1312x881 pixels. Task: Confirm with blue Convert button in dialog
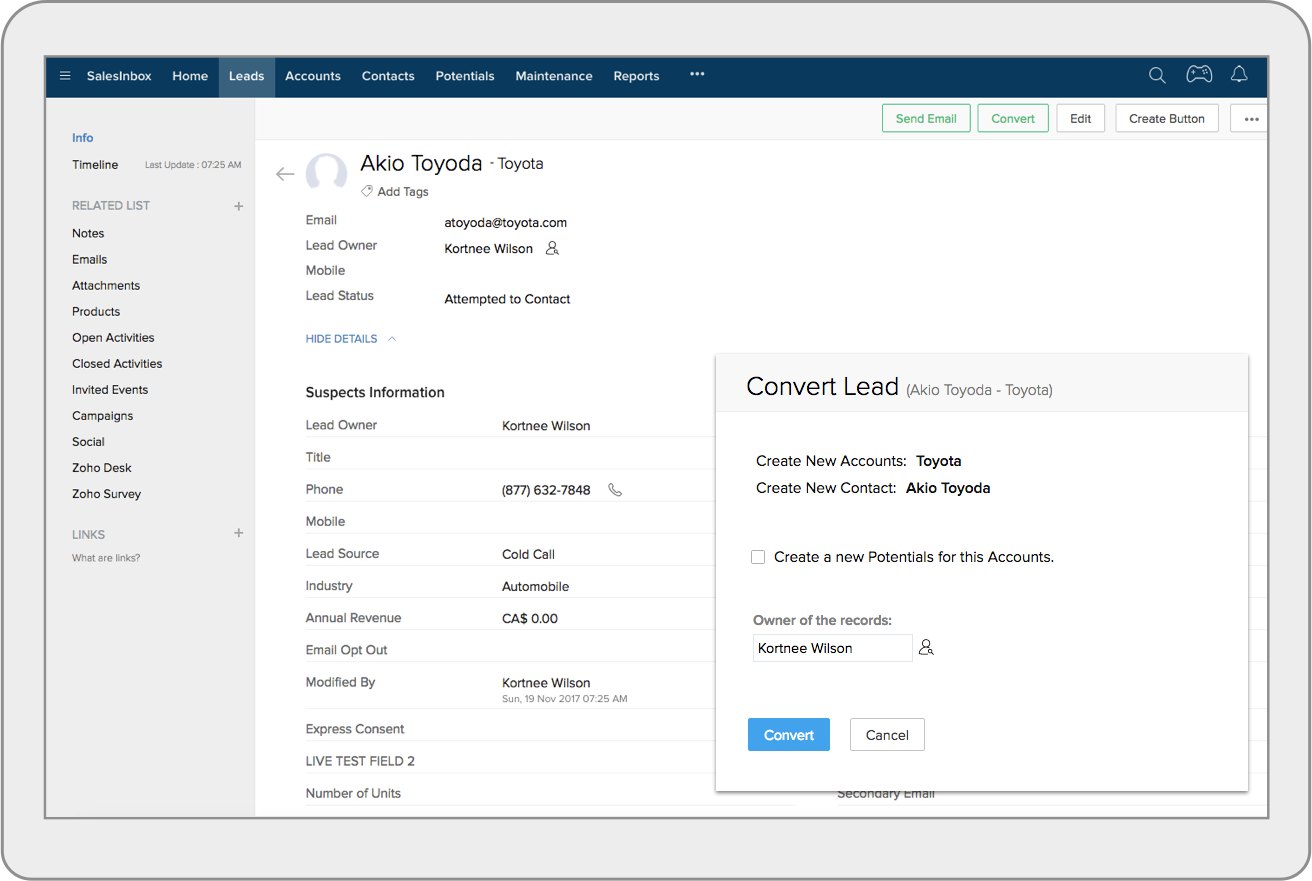click(789, 735)
